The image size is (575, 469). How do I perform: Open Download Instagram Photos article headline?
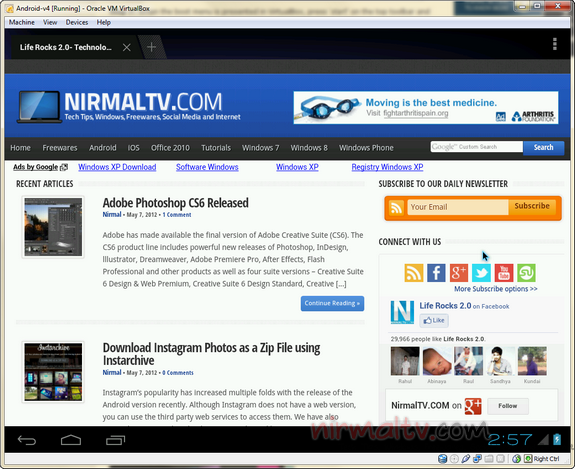[x=211, y=354]
